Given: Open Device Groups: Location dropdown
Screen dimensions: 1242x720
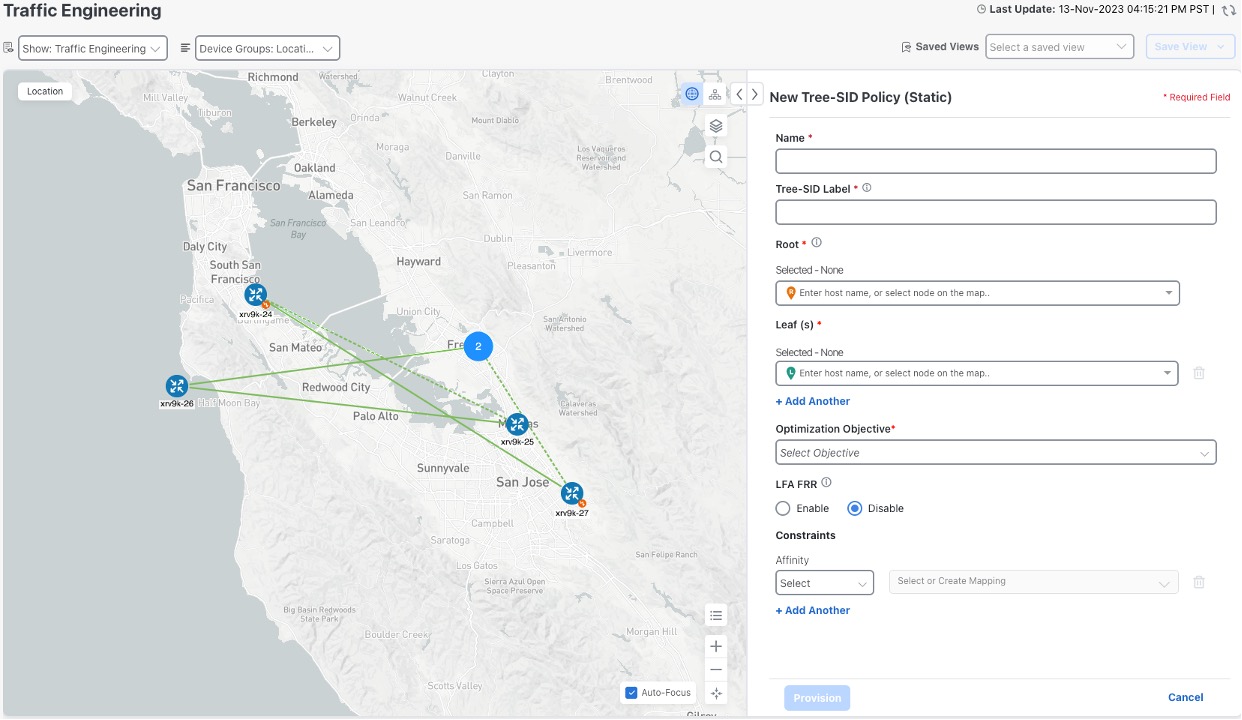Looking at the screenshot, I should pyautogui.click(x=267, y=48).
